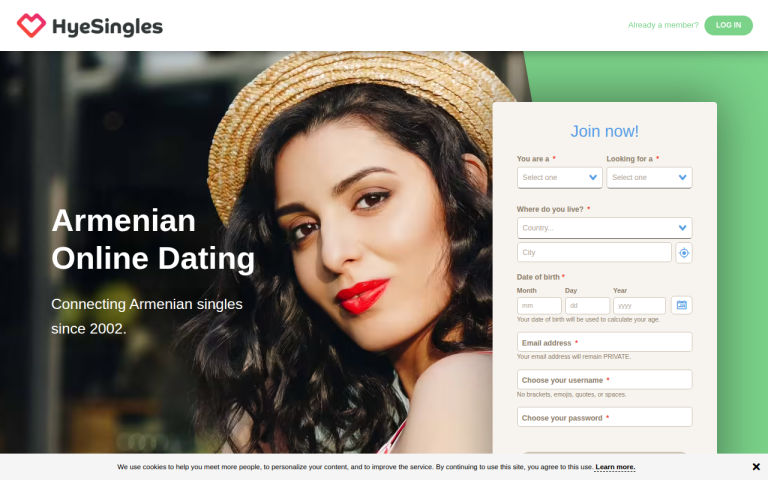768x480 pixels.
Task: Focus the Year (yyyy) field
Action: click(x=639, y=306)
